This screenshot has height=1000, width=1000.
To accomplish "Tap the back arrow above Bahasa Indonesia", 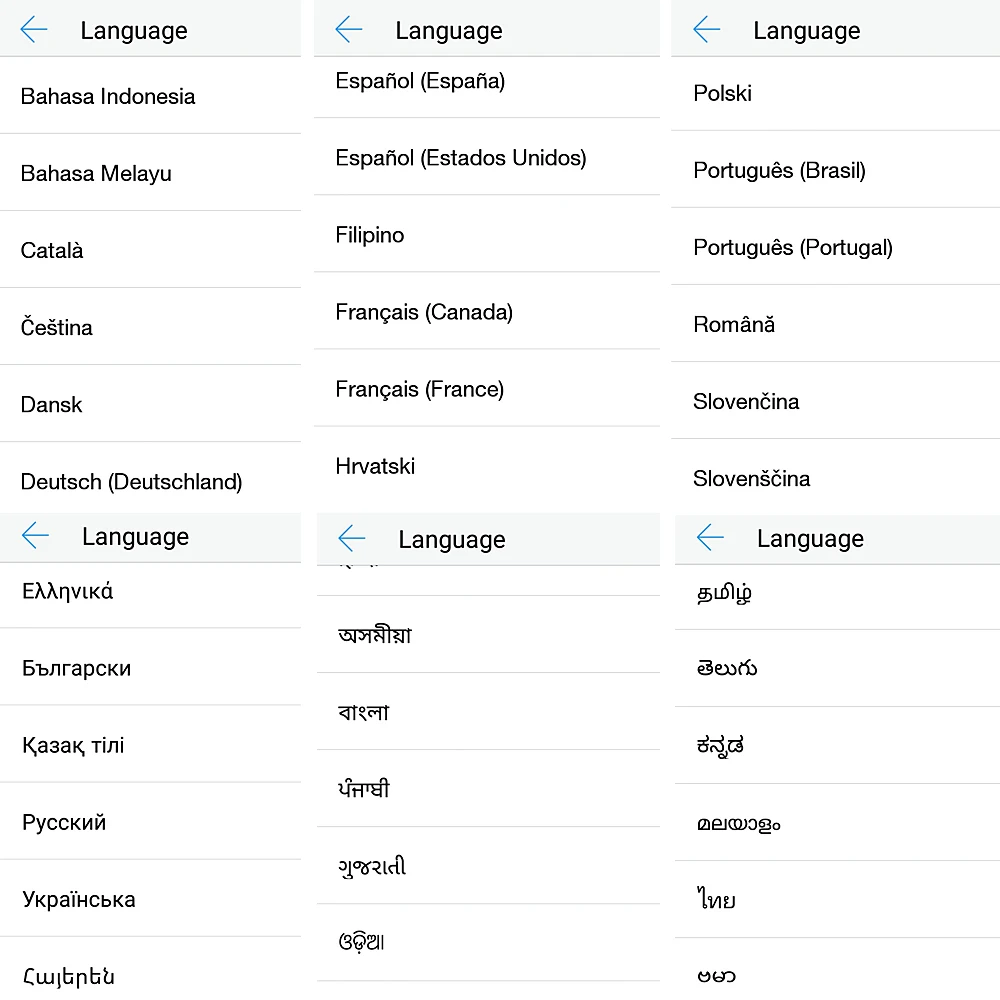I will point(34,31).
